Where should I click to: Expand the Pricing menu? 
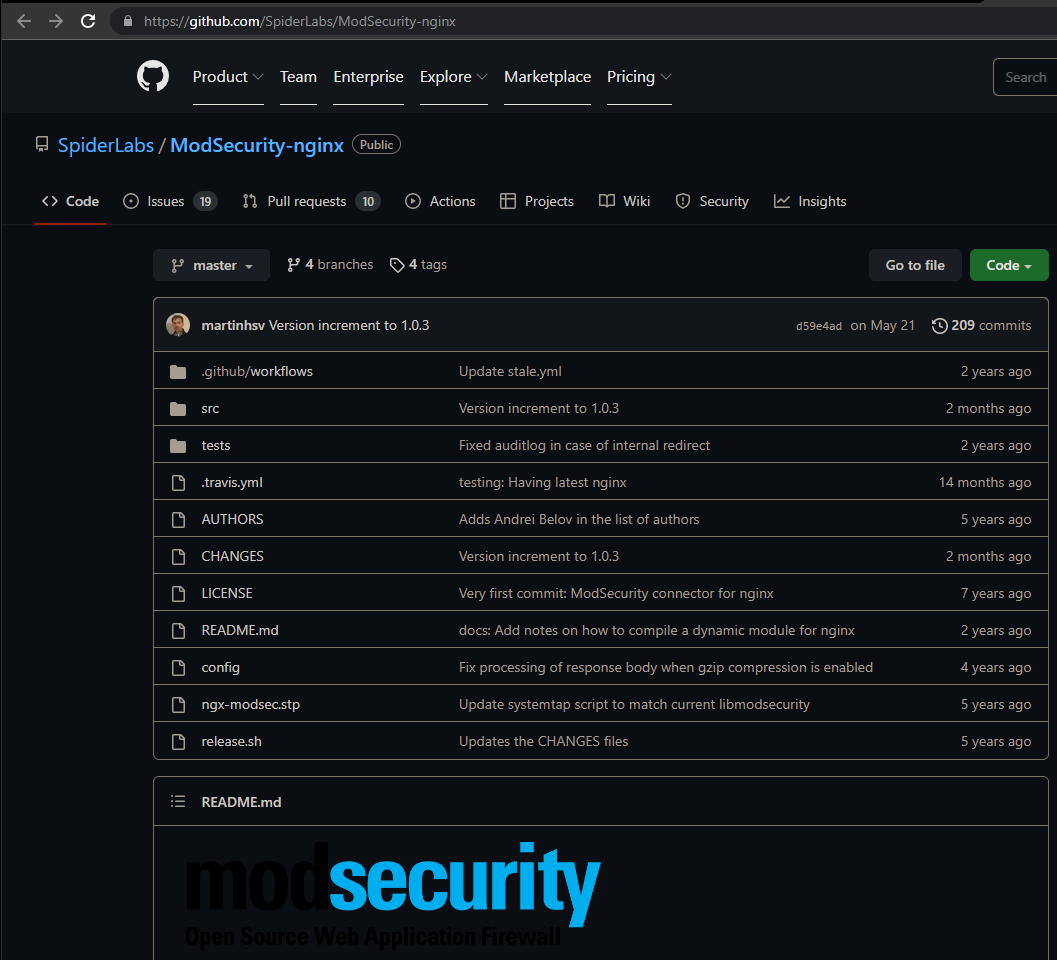click(x=639, y=77)
